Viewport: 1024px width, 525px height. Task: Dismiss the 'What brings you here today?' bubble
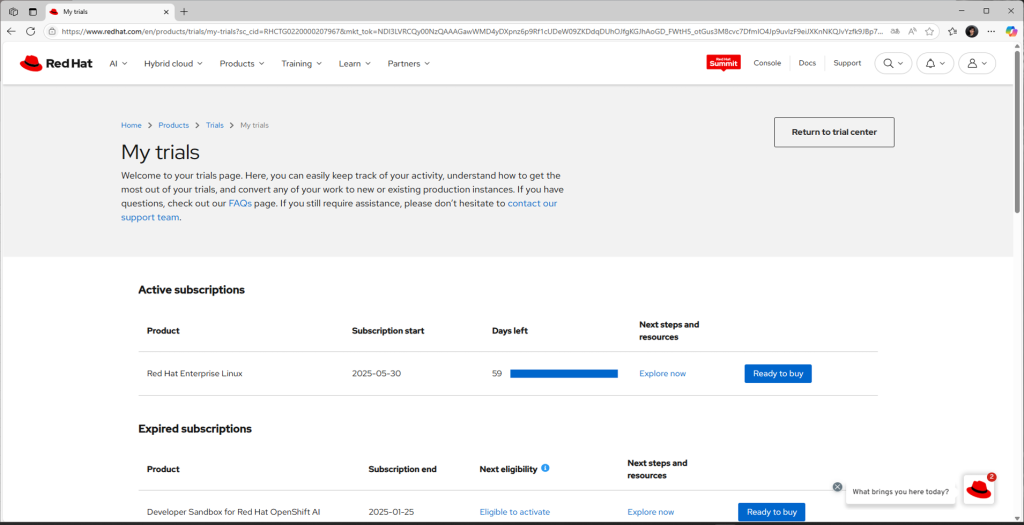coord(838,487)
